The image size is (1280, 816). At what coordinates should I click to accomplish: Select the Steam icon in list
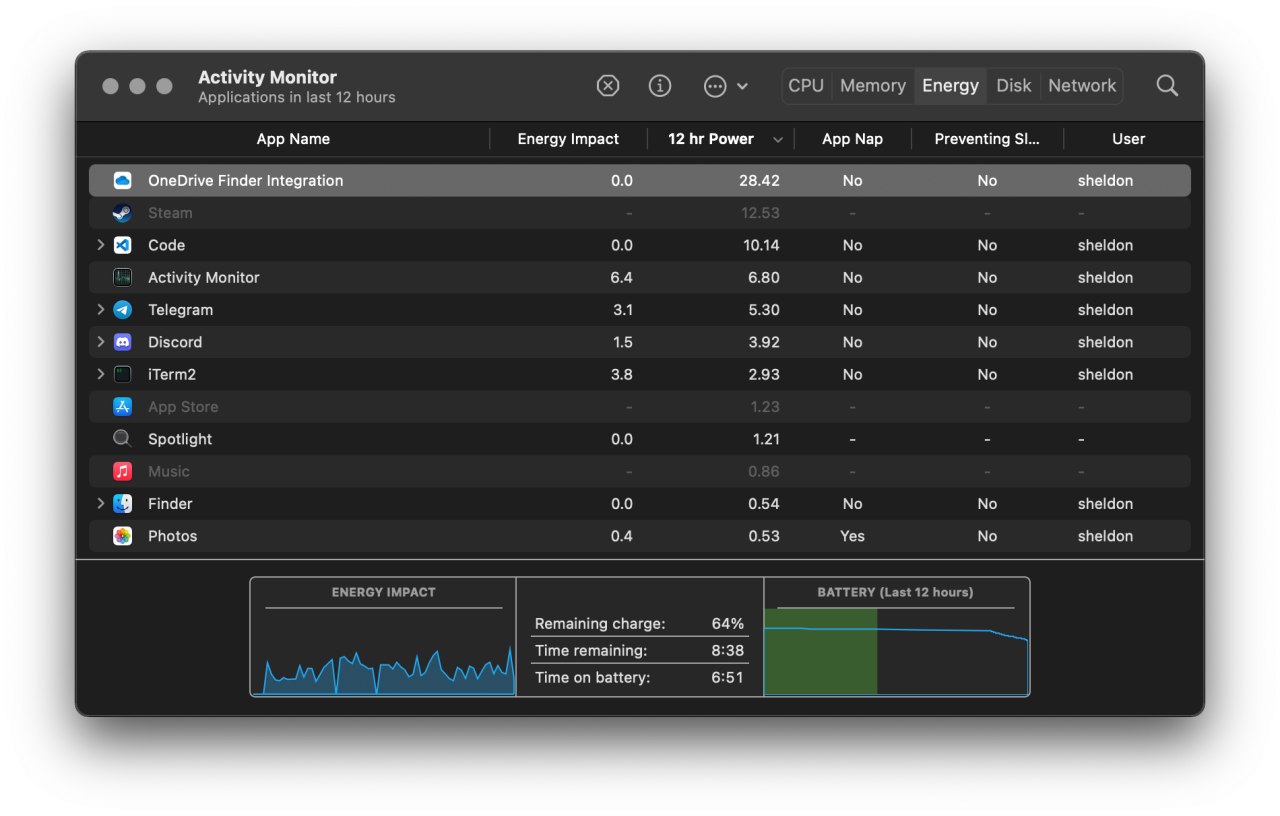tap(122, 213)
